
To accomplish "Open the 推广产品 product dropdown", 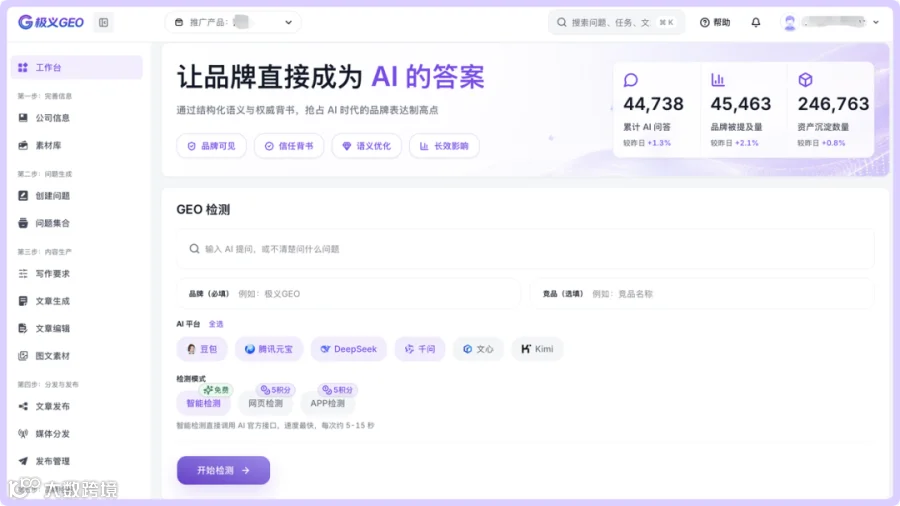I will [233, 22].
